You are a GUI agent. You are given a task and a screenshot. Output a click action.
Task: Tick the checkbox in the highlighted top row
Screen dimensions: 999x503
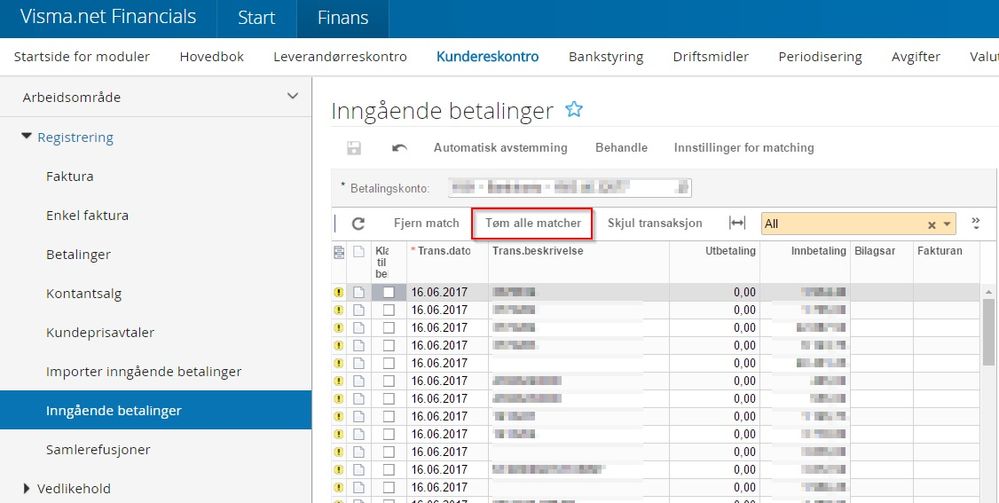coord(389,293)
